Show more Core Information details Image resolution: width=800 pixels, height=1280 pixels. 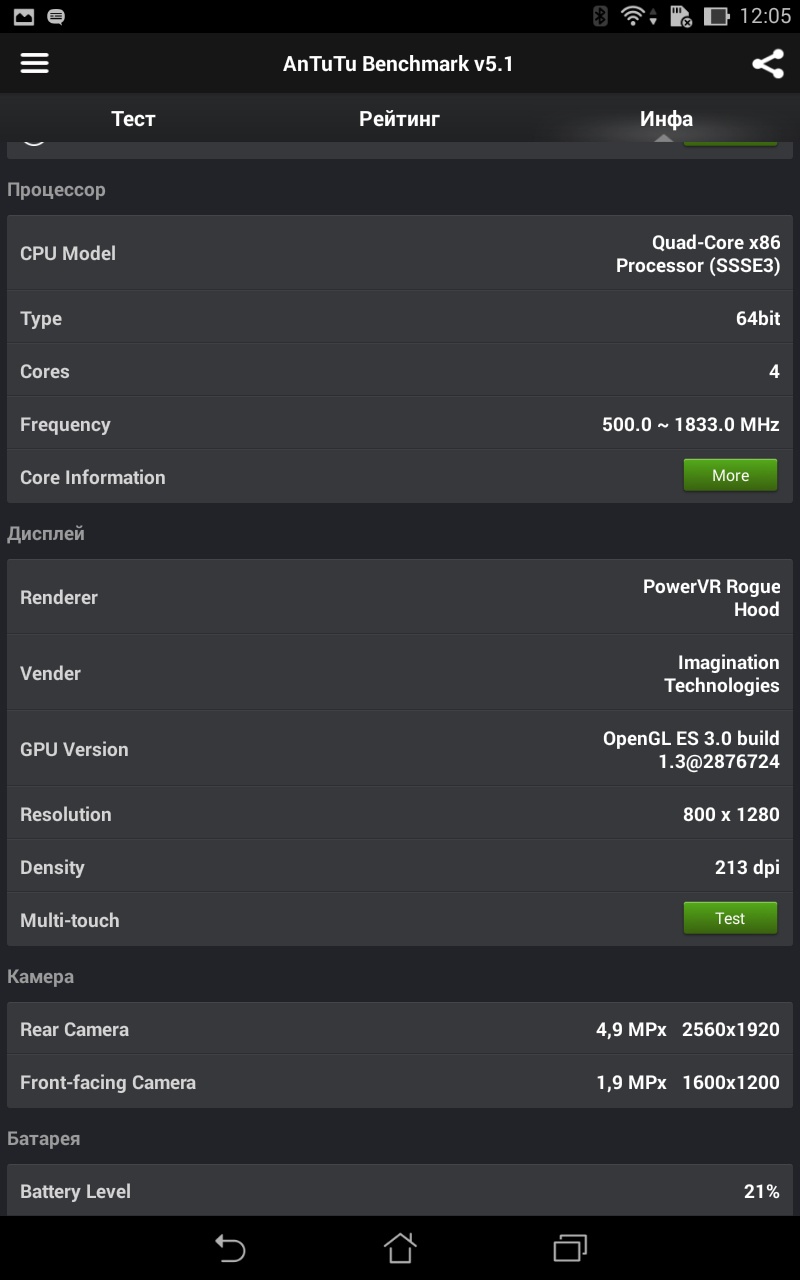730,476
